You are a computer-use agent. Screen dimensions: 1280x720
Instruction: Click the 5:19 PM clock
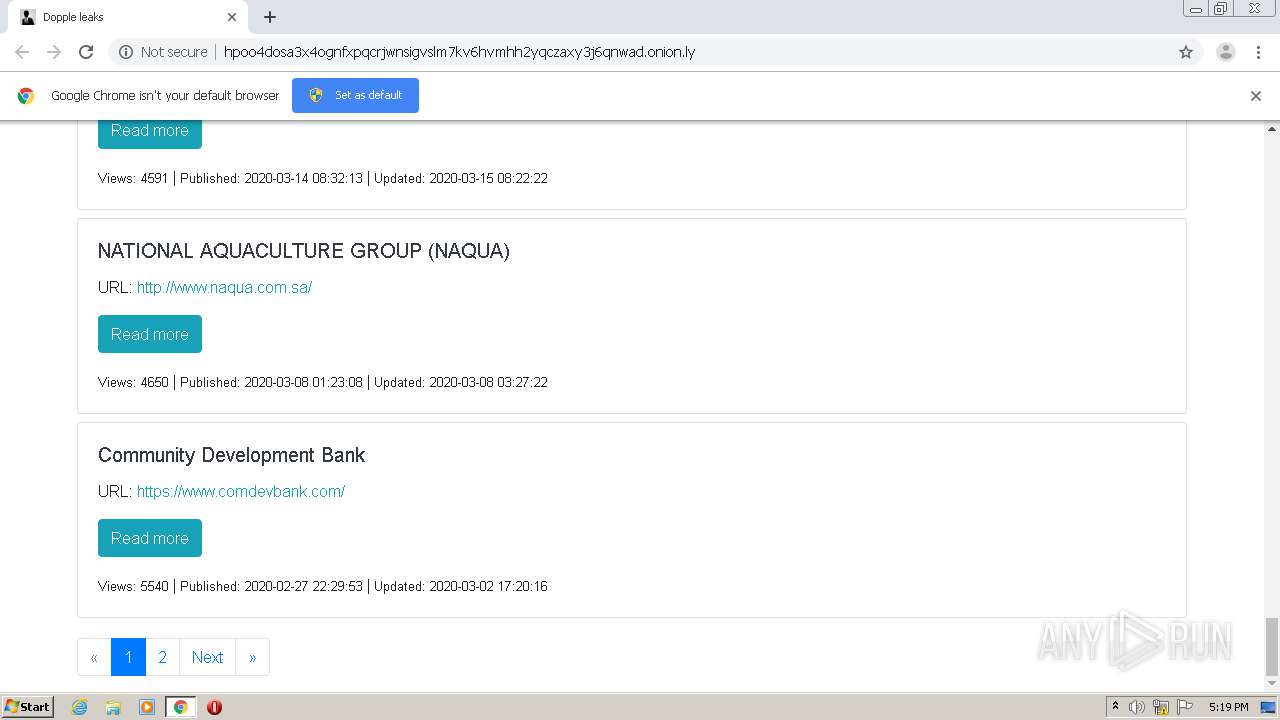point(1228,707)
